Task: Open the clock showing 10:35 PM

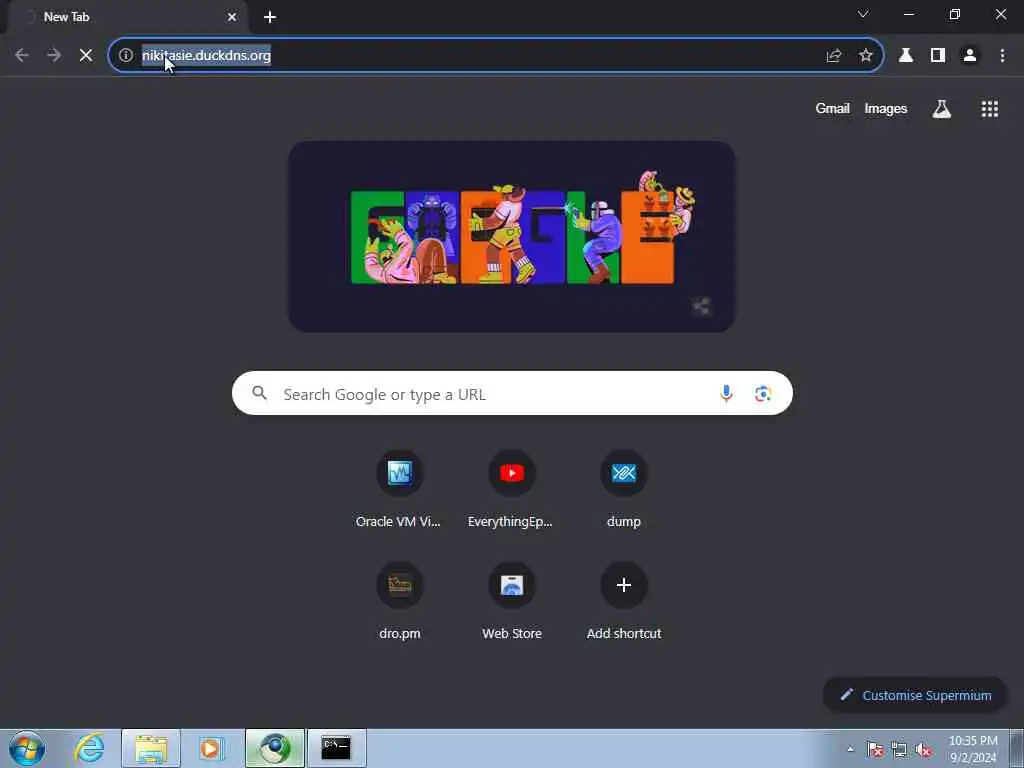Action: [973, 749]
